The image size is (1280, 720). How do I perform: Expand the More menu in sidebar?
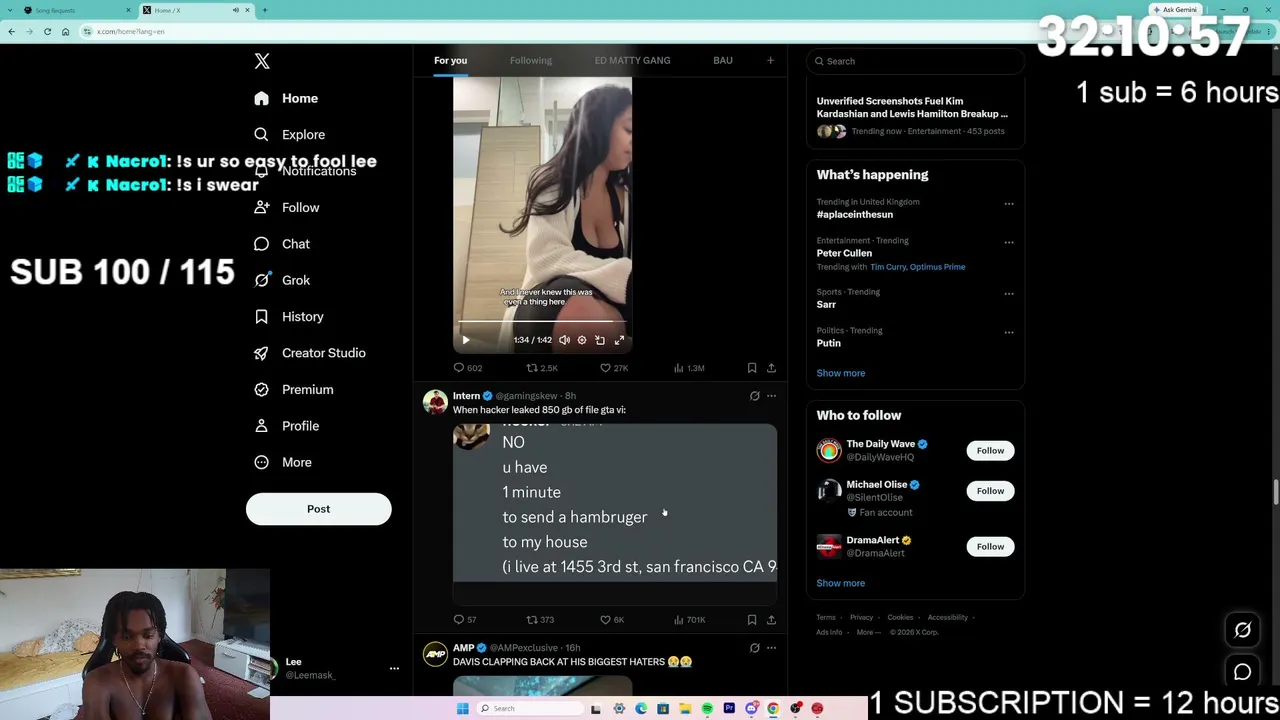click(x=284, y=462)
